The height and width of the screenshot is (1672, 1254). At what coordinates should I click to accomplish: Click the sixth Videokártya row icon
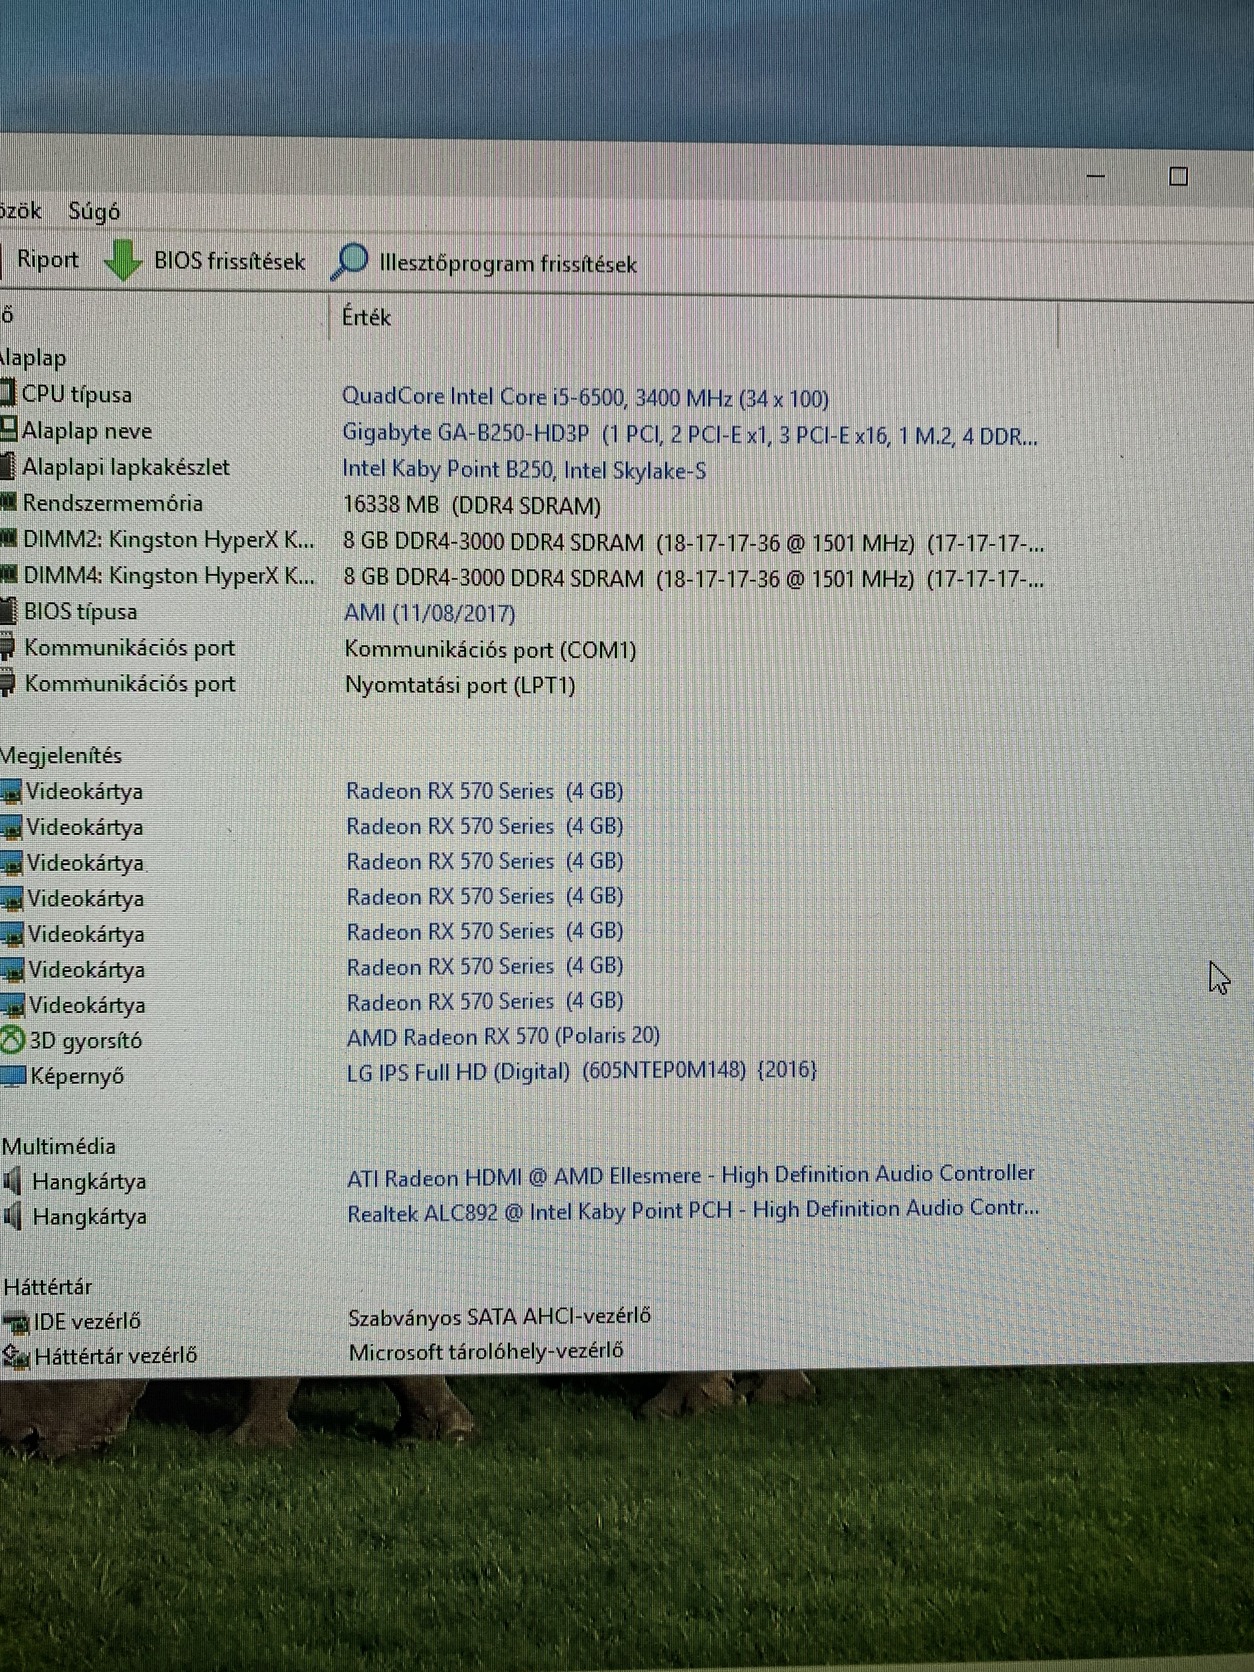(x=13, y=971)
